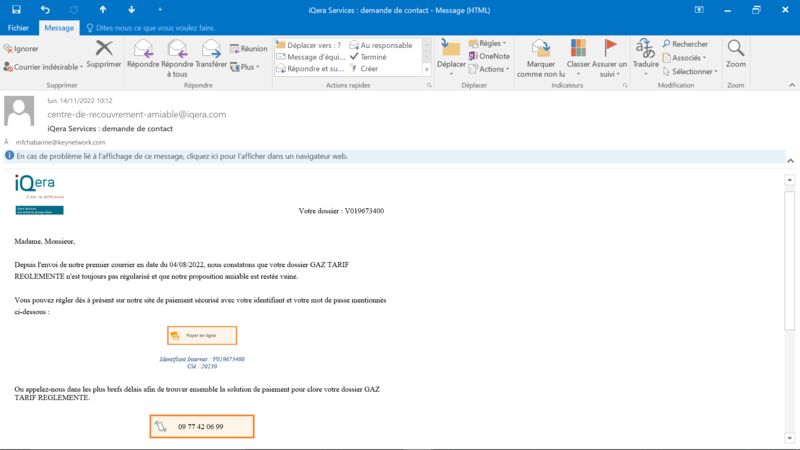Click the info bar to view in web browser
This screenshot has width=800, height=450.
pyautogui.click(x=395, y=156)
